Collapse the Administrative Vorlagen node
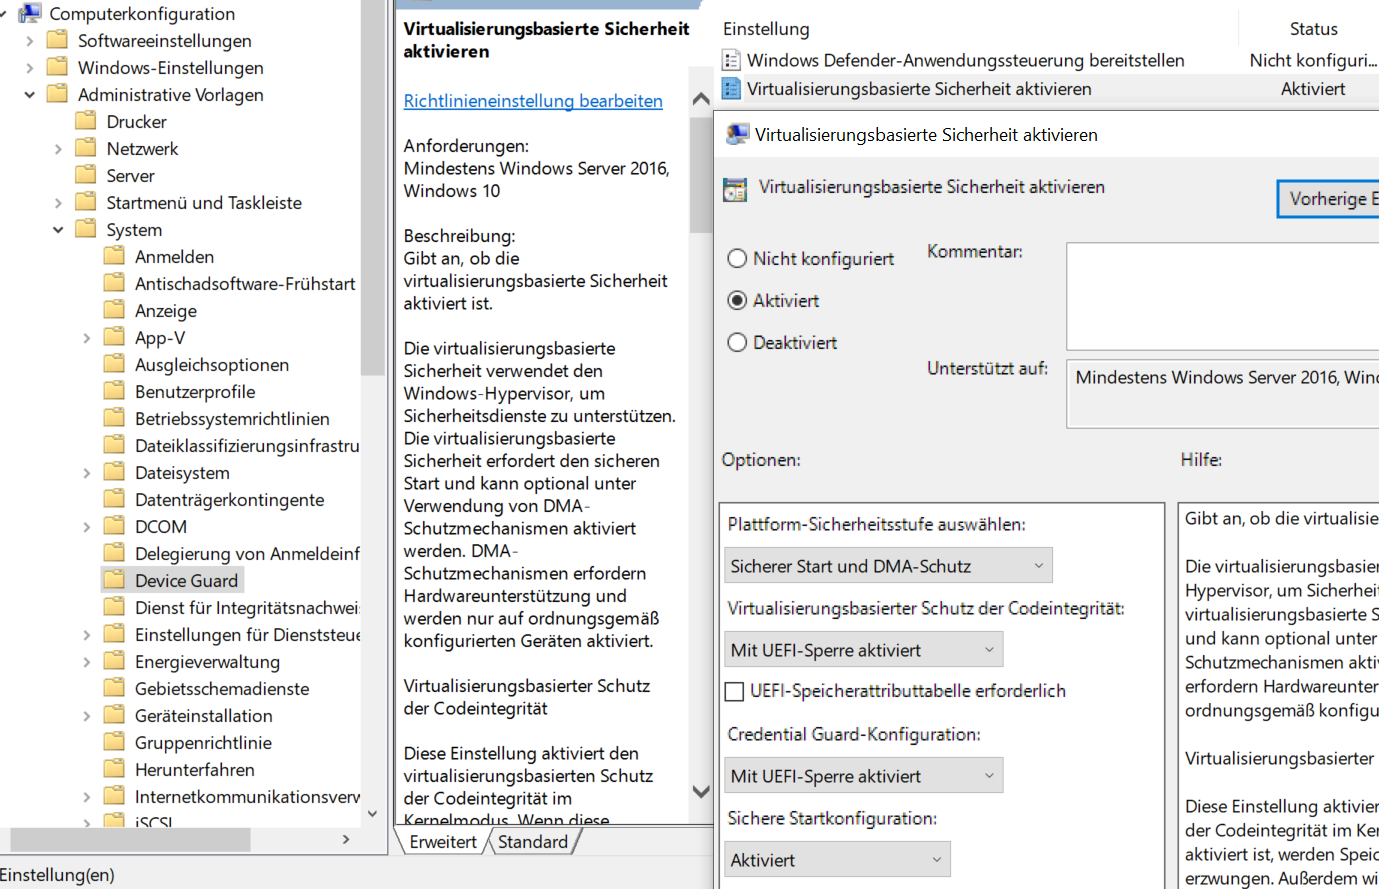This screenshot has width=1379, height=889. point(30,94)
